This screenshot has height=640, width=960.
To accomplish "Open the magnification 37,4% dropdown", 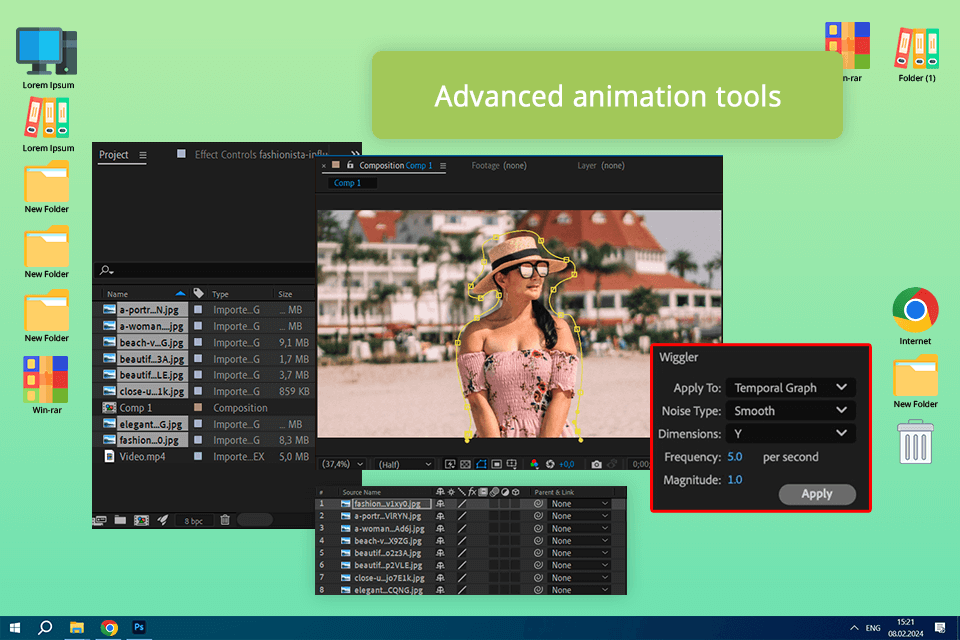I will pyautogui.click(x=343, y=464).
